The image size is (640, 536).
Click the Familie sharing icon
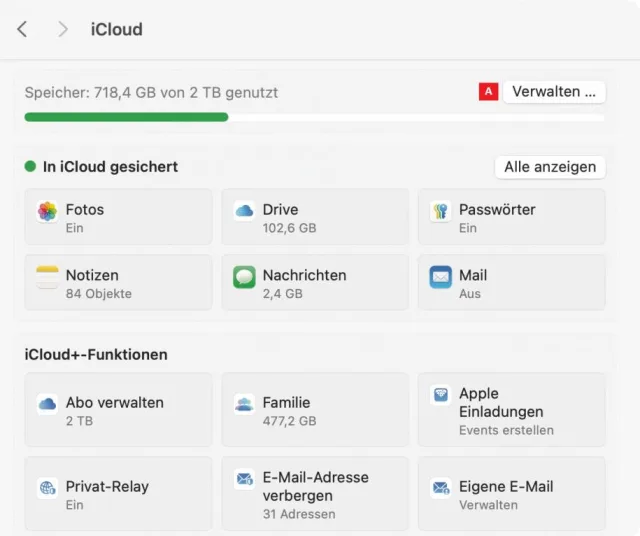pos(244,404)
